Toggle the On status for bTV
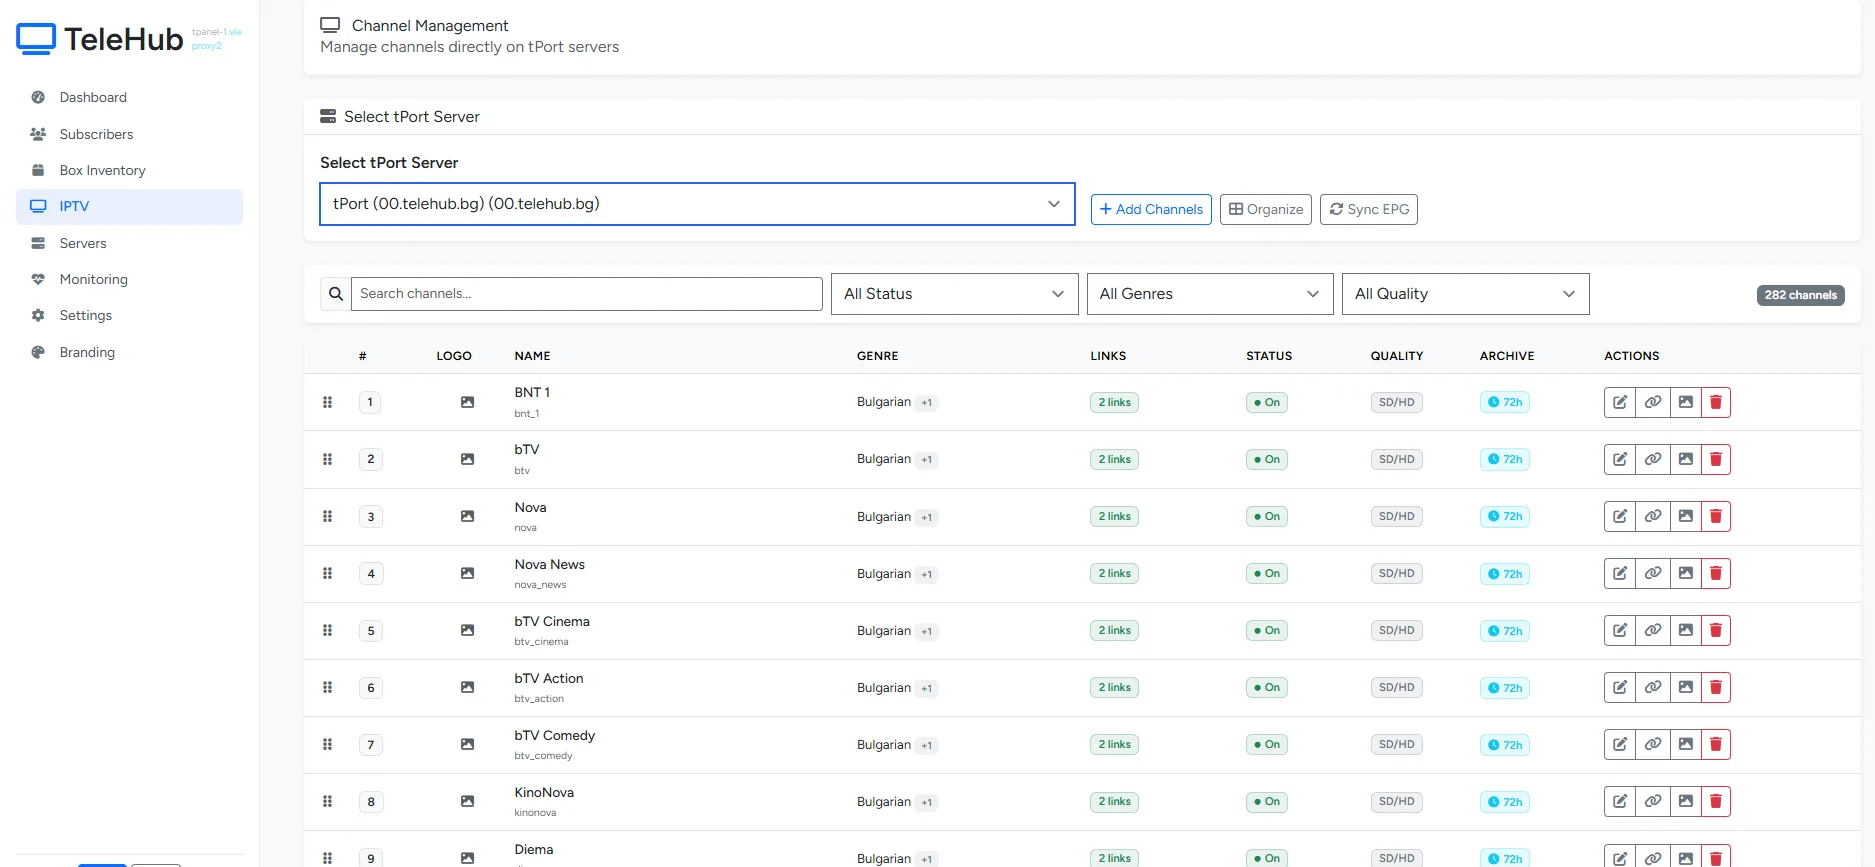This screenshot has height=867, width=1875. coord(1267,460)
